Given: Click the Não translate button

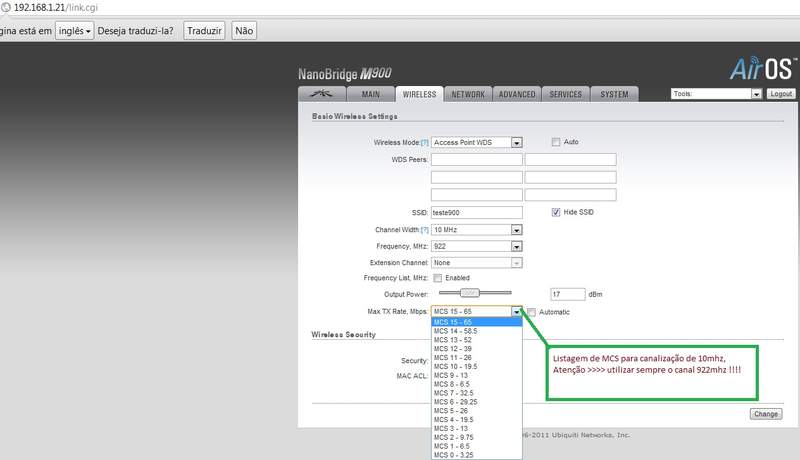Looking at the screenshot, I should (x=244, y=31).
